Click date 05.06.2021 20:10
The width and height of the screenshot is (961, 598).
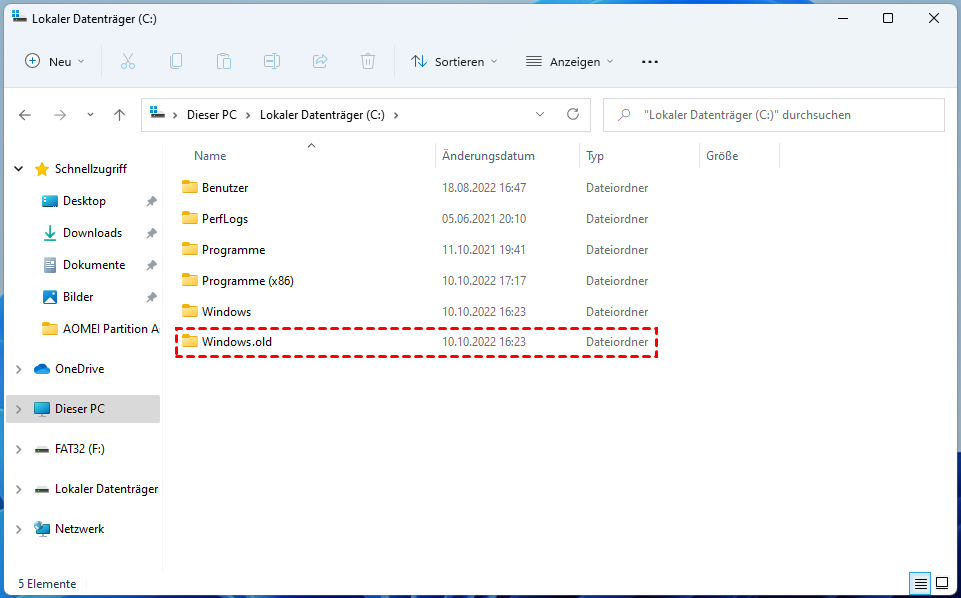(484, 219)
